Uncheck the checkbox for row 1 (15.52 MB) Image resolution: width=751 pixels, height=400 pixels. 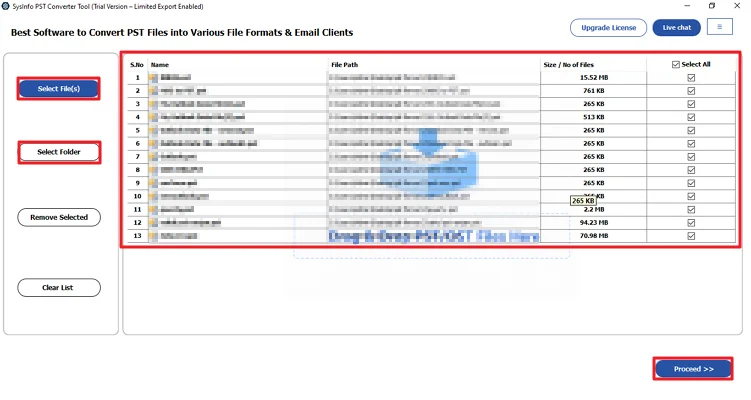coord(691,78)
